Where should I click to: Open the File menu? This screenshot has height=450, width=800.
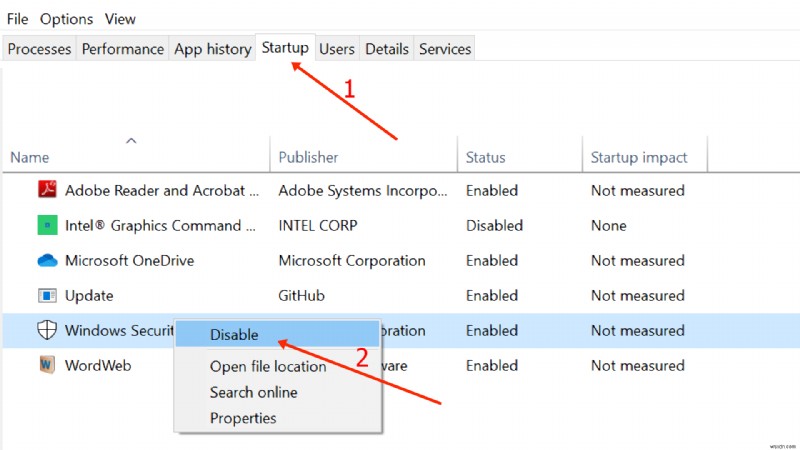(17, 19)
